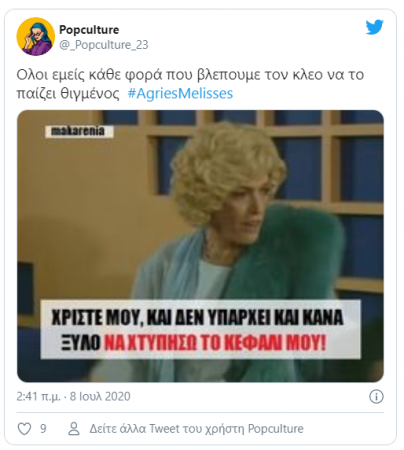Click the like count number 9
The height and width of the screenshot is (450, 404).
tap(43, 429)
